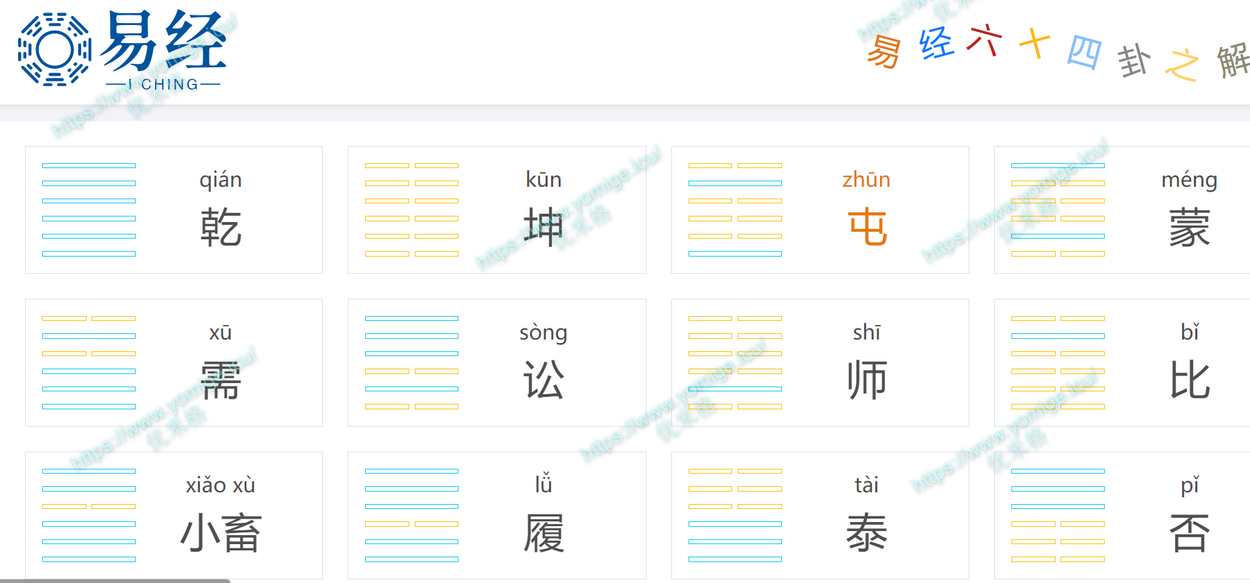Click the 履 hexagram line diagram
The image size is (1250, 583).
(x=412, y=515)
